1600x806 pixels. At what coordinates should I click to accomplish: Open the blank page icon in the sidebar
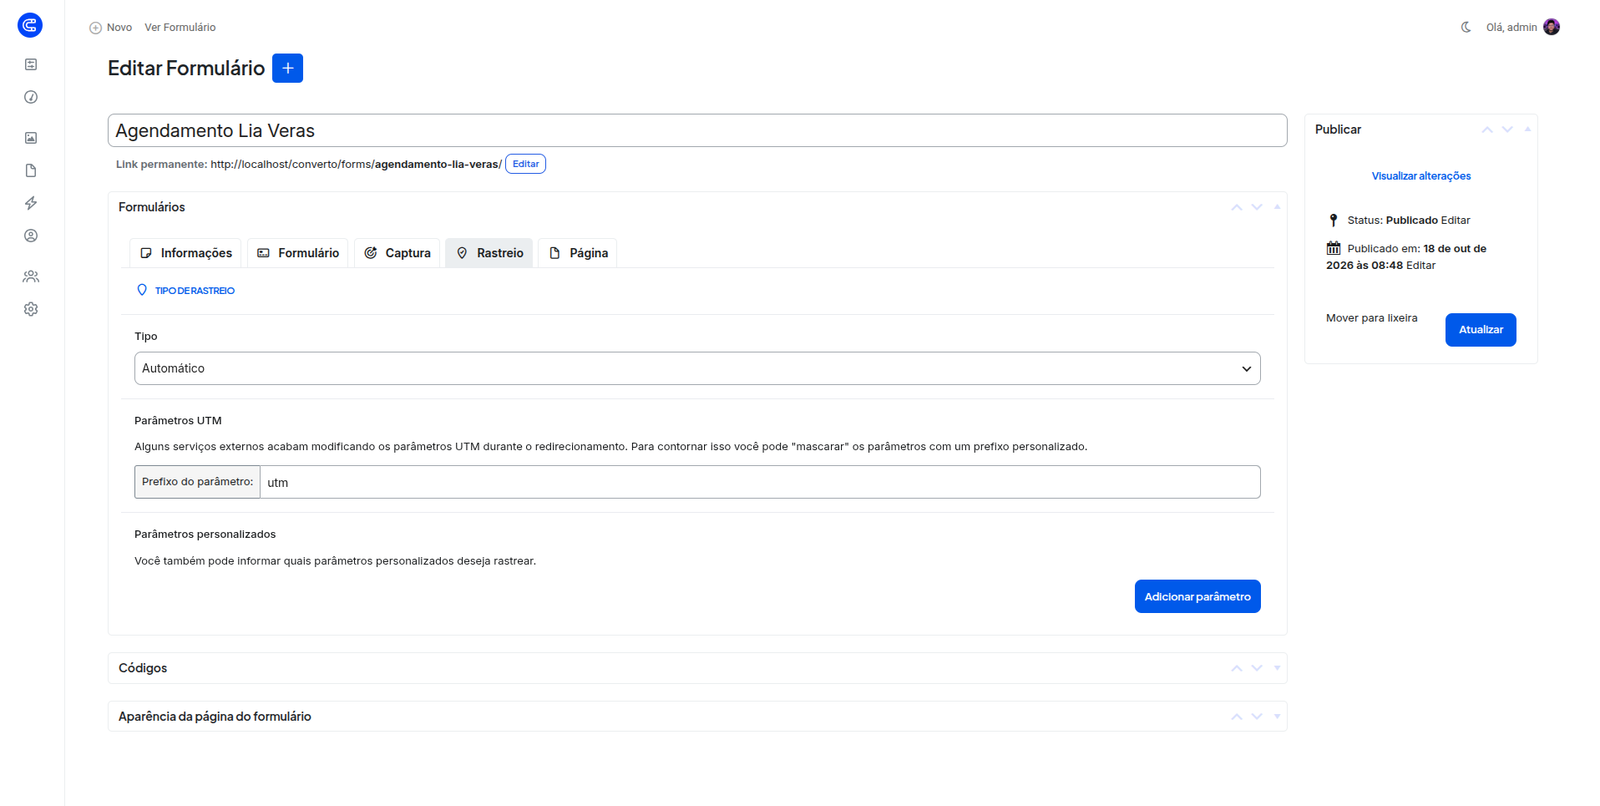(x=31, y=171)
